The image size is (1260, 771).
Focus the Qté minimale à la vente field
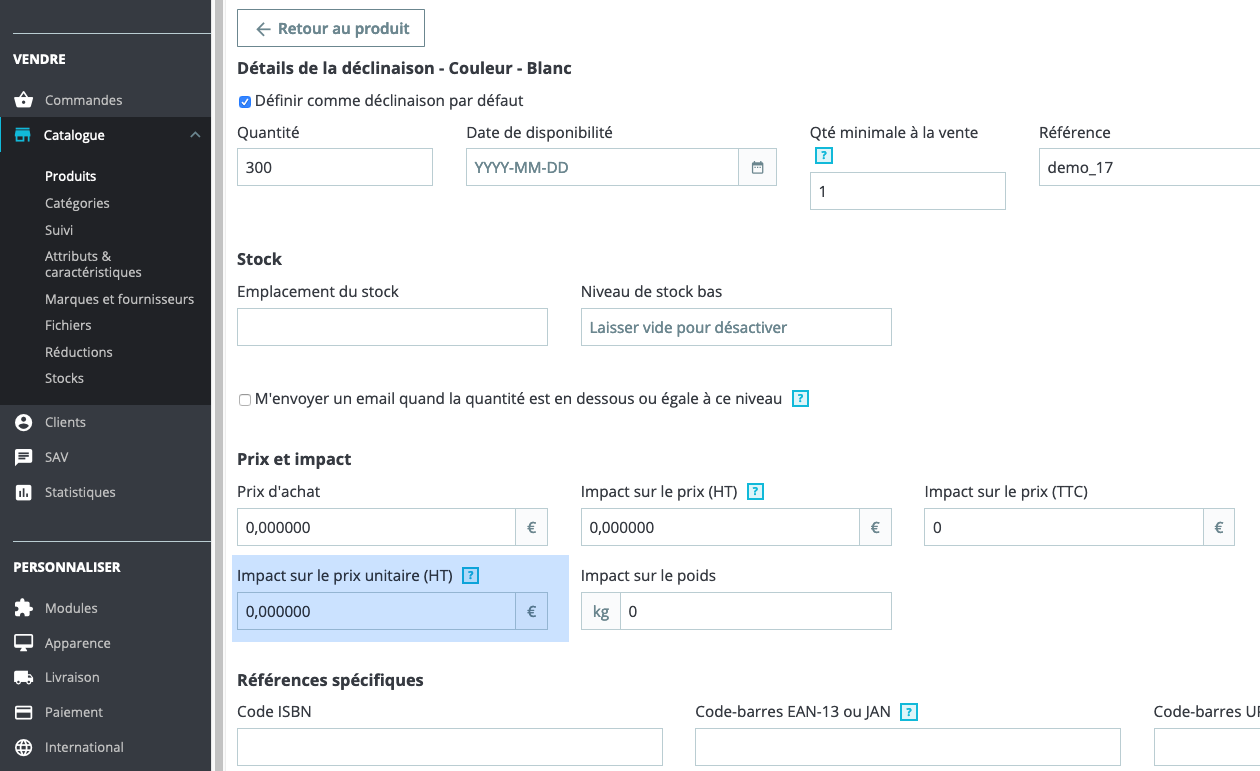(908, 191)
